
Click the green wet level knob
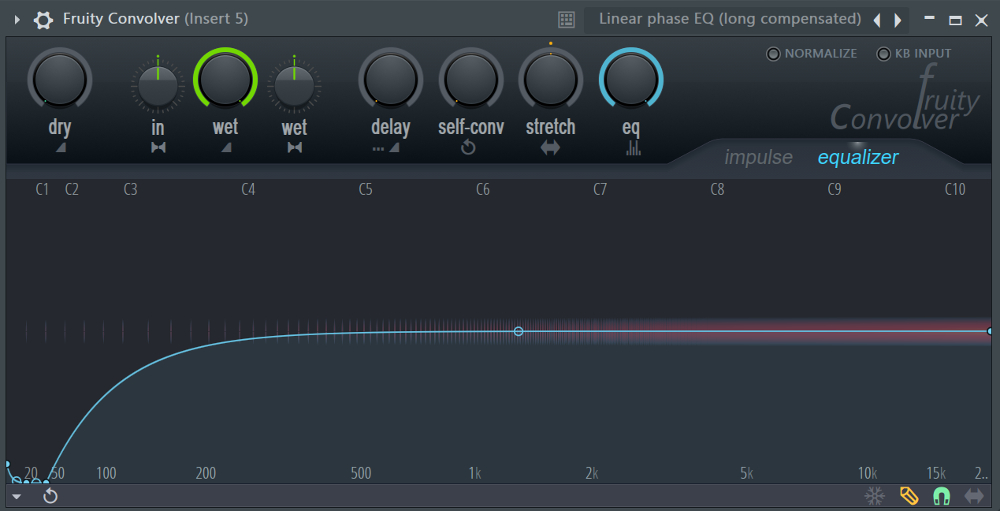coord(225,79)
